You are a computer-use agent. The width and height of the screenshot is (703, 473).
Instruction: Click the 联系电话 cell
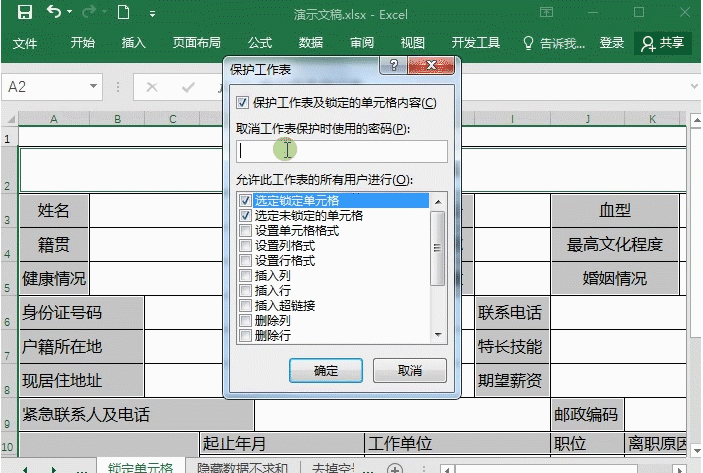tap(510, 312)
